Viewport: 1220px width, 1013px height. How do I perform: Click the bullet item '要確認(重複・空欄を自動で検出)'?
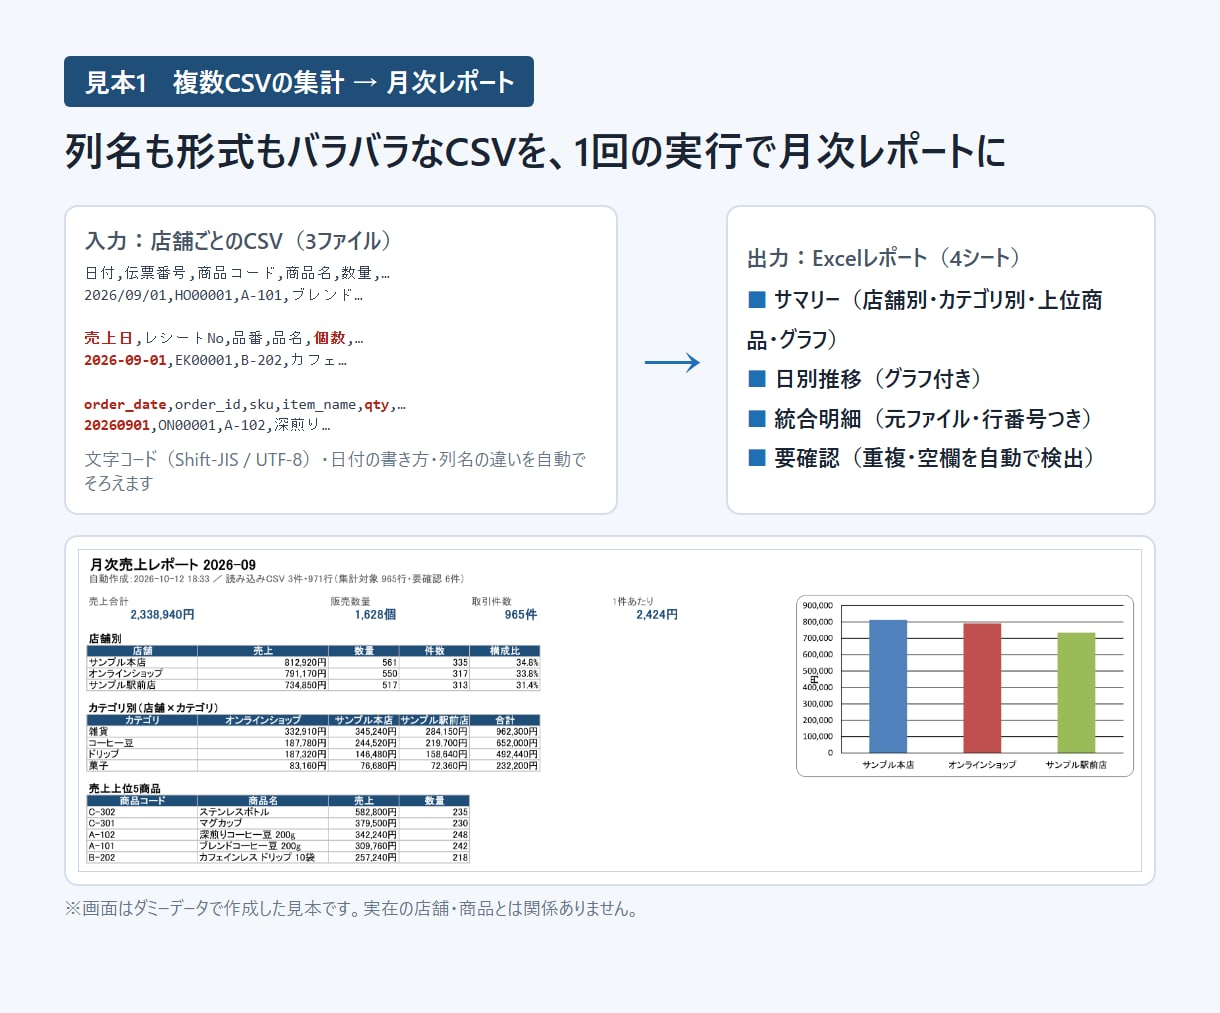click(922, 458)
